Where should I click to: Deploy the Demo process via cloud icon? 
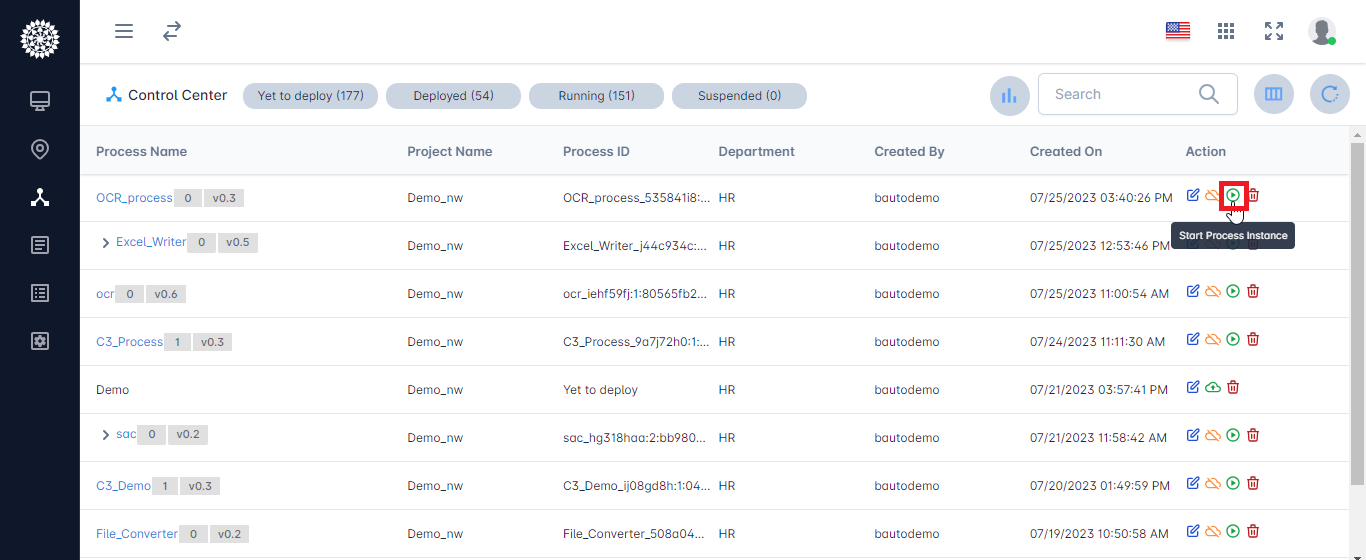[1213, 387]
